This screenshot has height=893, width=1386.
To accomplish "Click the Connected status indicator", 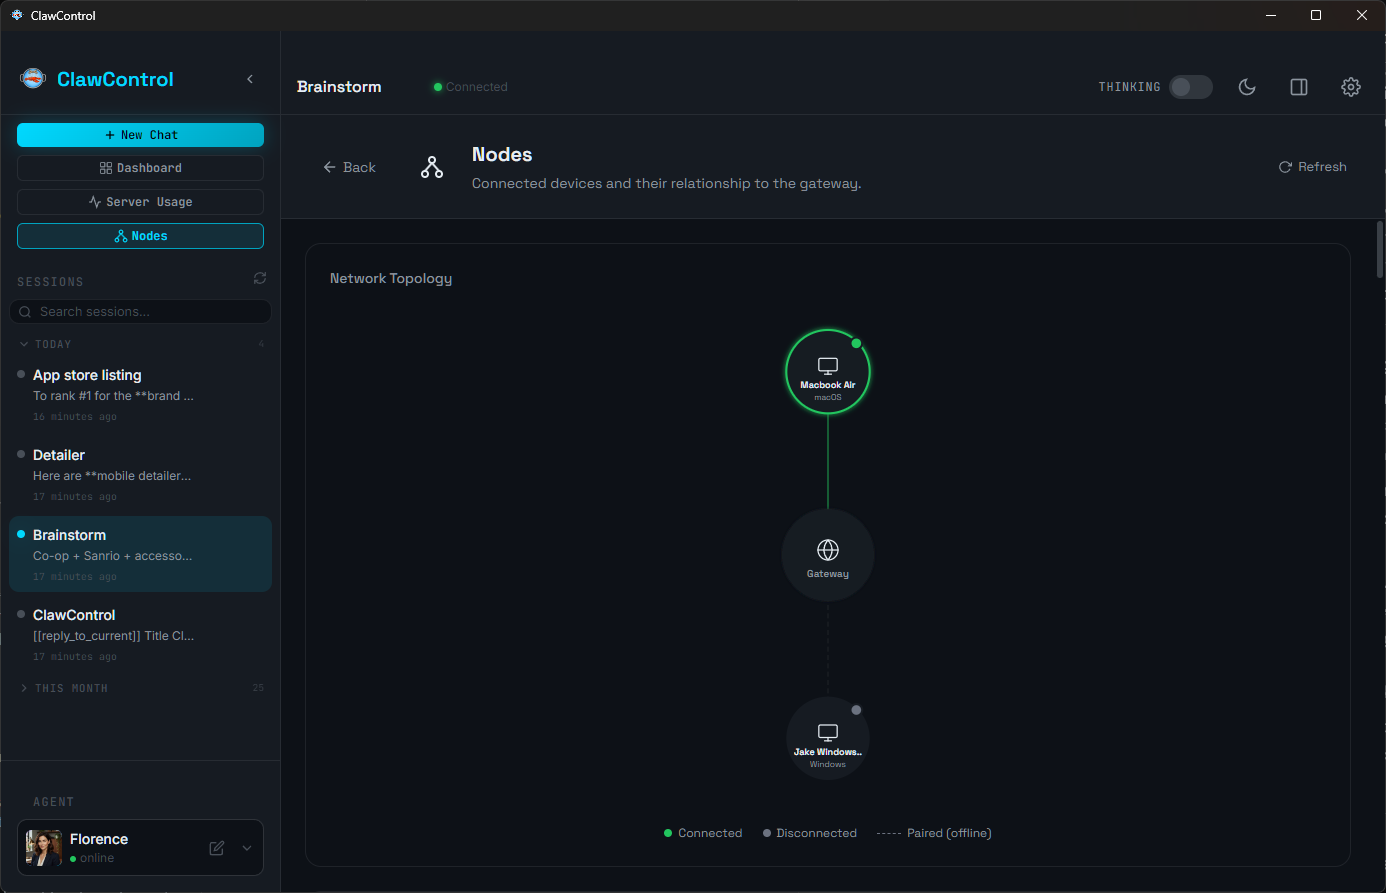I will (469, 87).
